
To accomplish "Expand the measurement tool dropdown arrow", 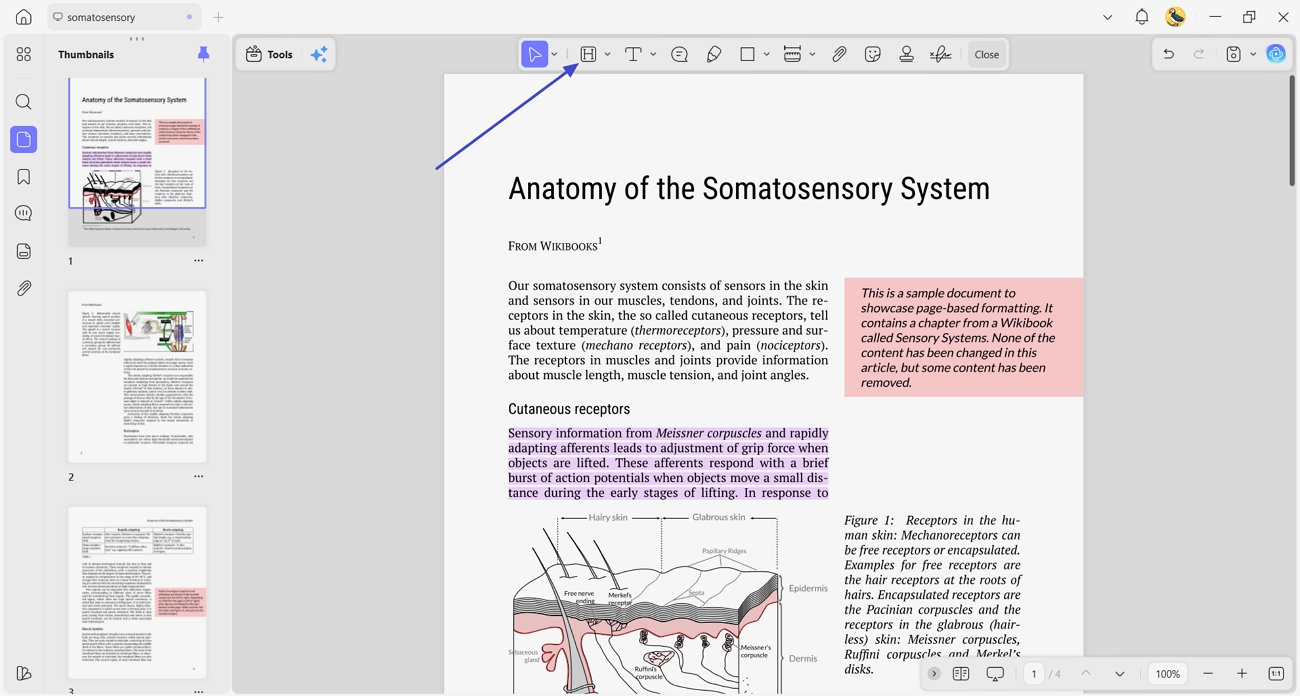I will coord(812,55).
